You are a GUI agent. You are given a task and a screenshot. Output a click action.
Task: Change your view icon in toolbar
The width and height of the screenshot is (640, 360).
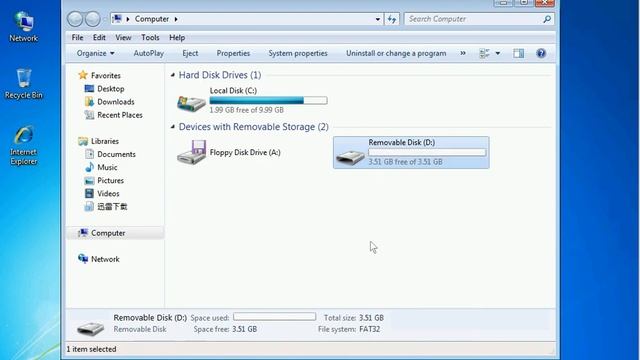click(x=484, y=53)
